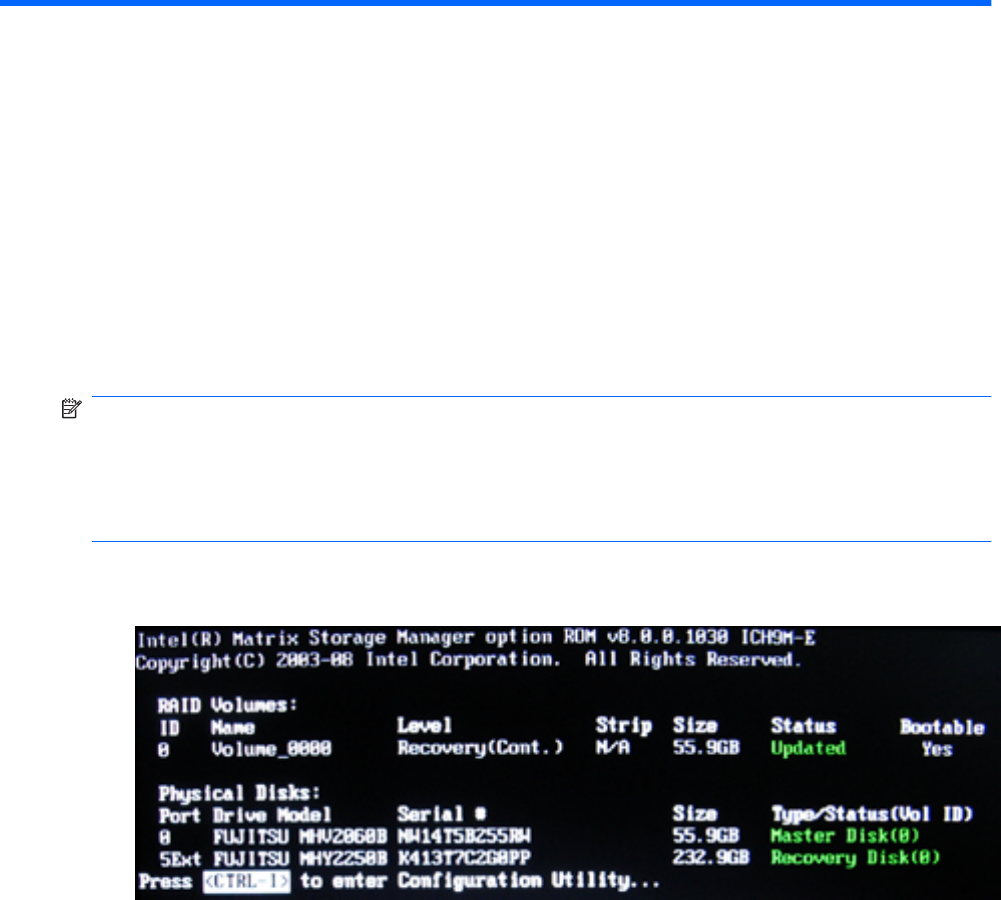Click the Recovery Disk(0) status
Screen dimensions: 1001x900
(x=855, y=858)
